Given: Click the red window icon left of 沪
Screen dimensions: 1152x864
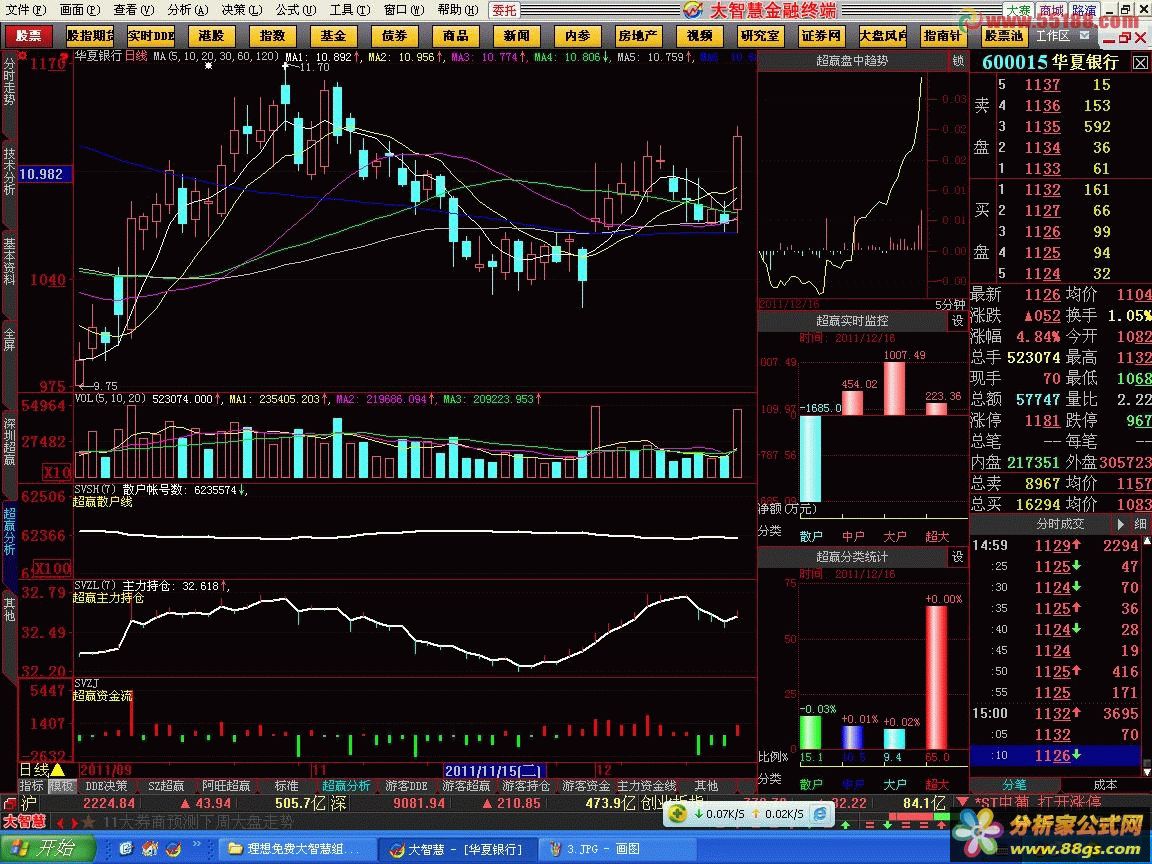Looking at the screenshot, I should click(x=10, y=803).
